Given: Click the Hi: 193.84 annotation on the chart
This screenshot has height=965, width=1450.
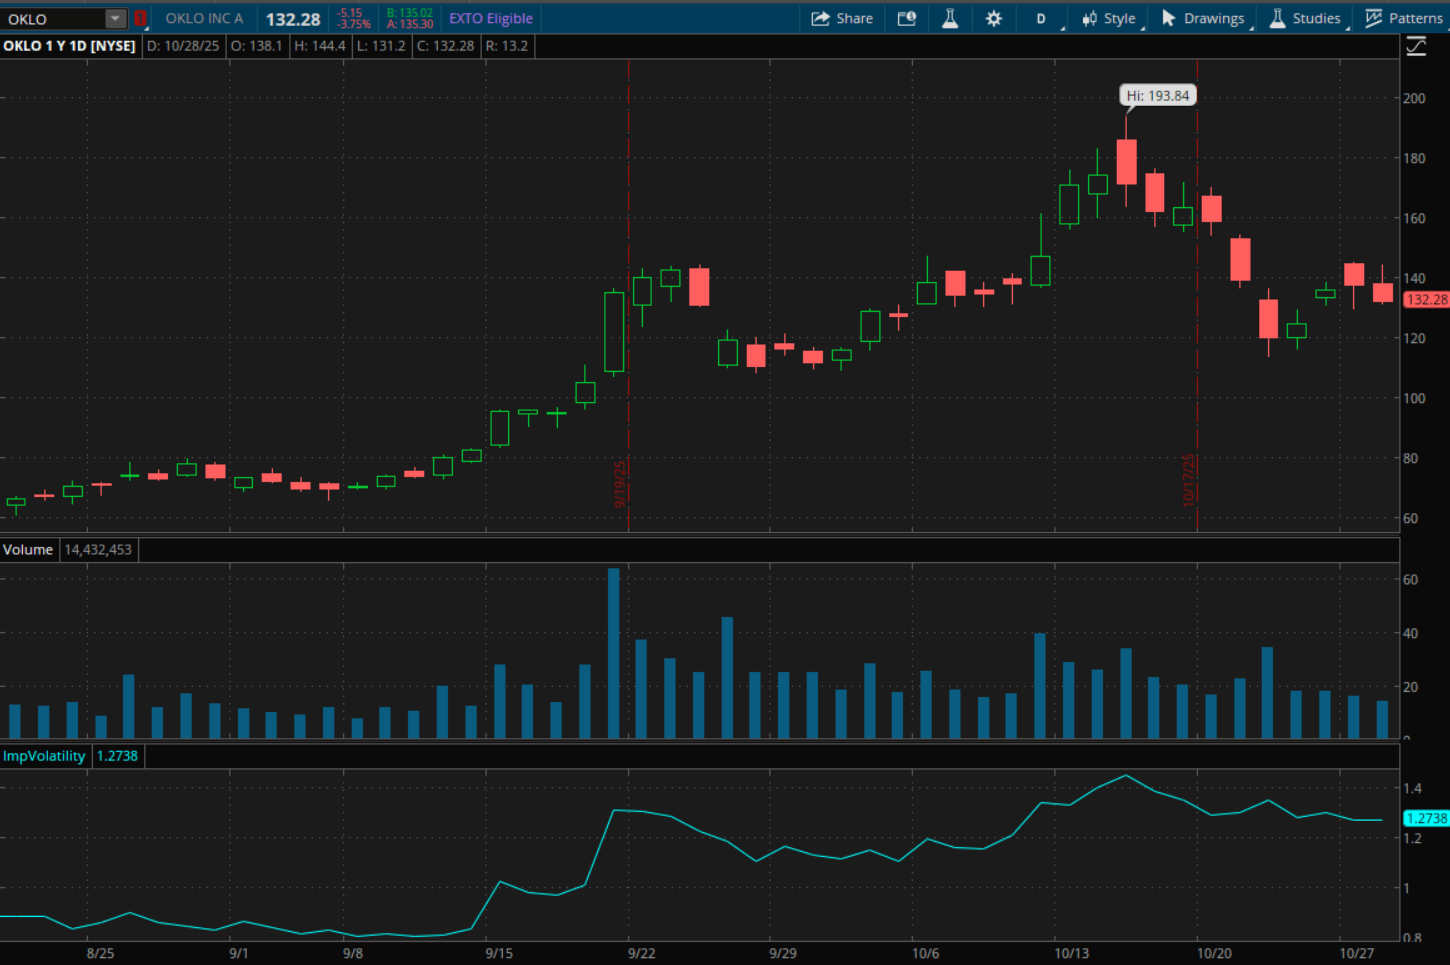Looking at the screenshot, I should click(1157, 95).
